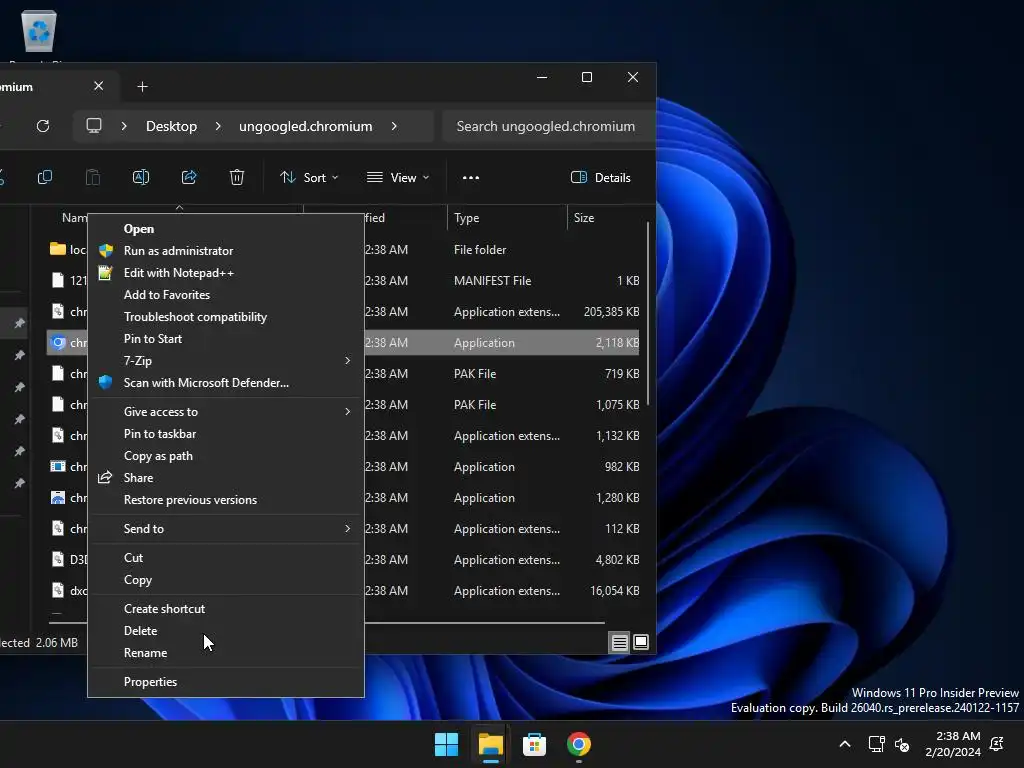Expand the Give access to submenu
The image size is (1024, 768).
tap(226, 412)
